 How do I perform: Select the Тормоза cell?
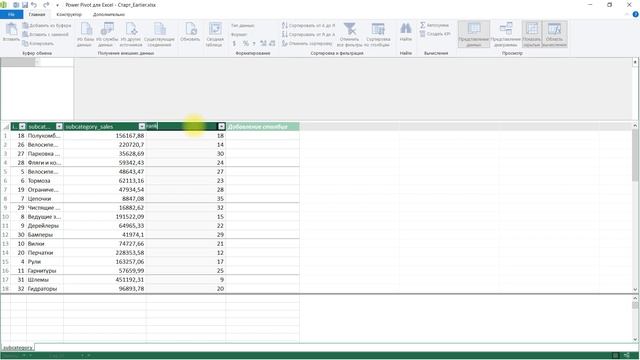(x=45, y=180)
